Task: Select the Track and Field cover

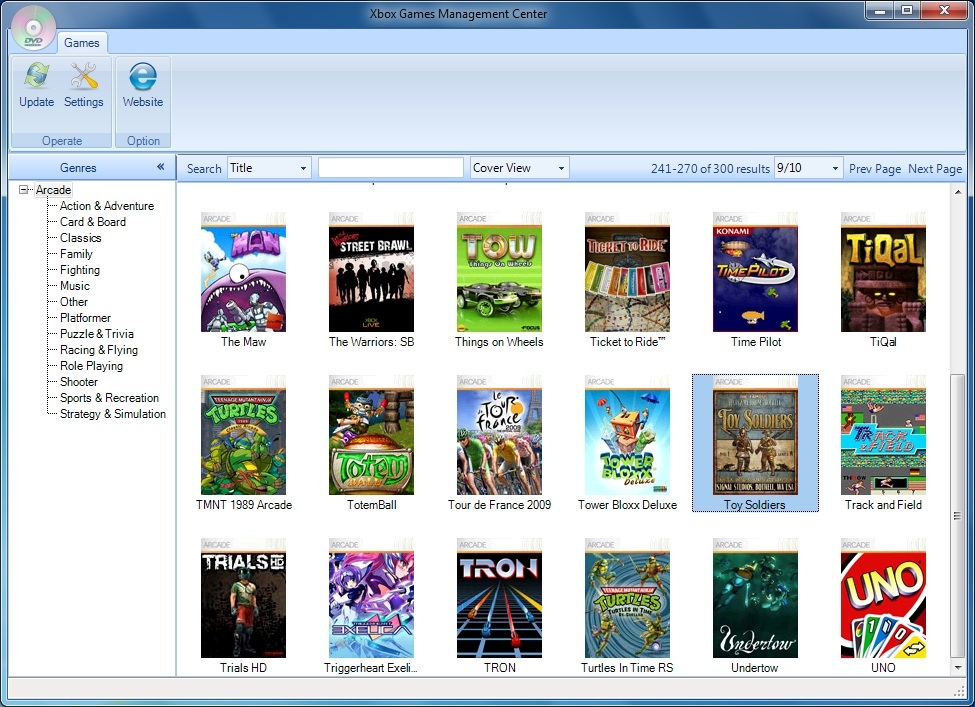Action: (883, 435)
